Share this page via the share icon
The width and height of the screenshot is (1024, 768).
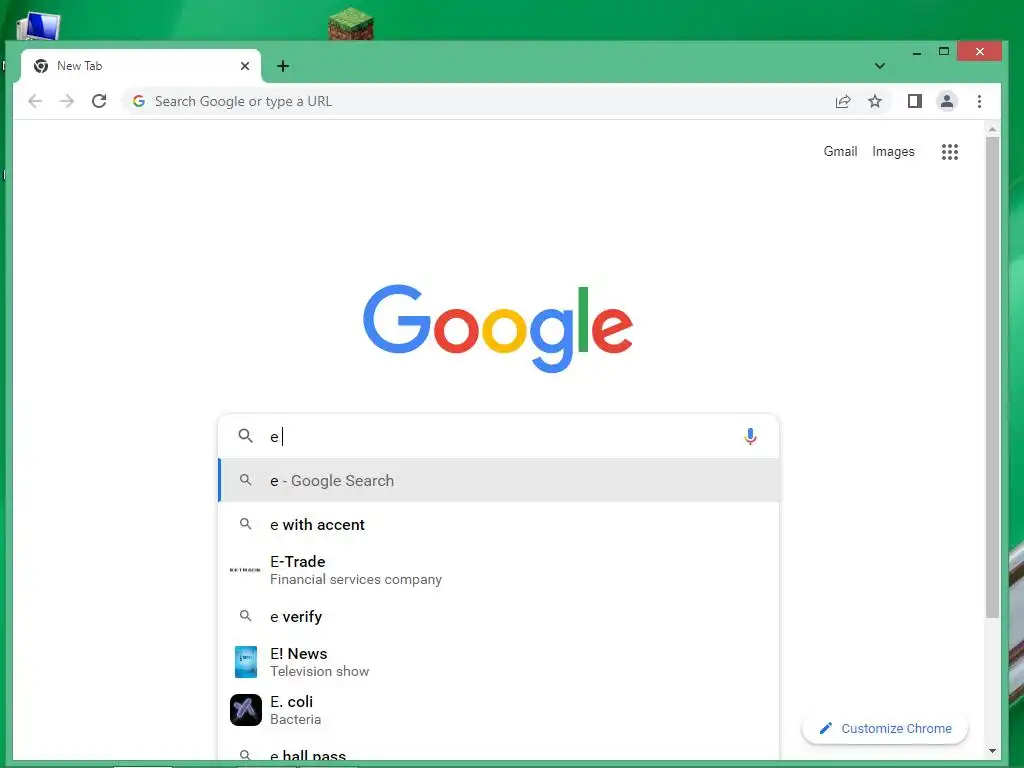click(843, 101)
